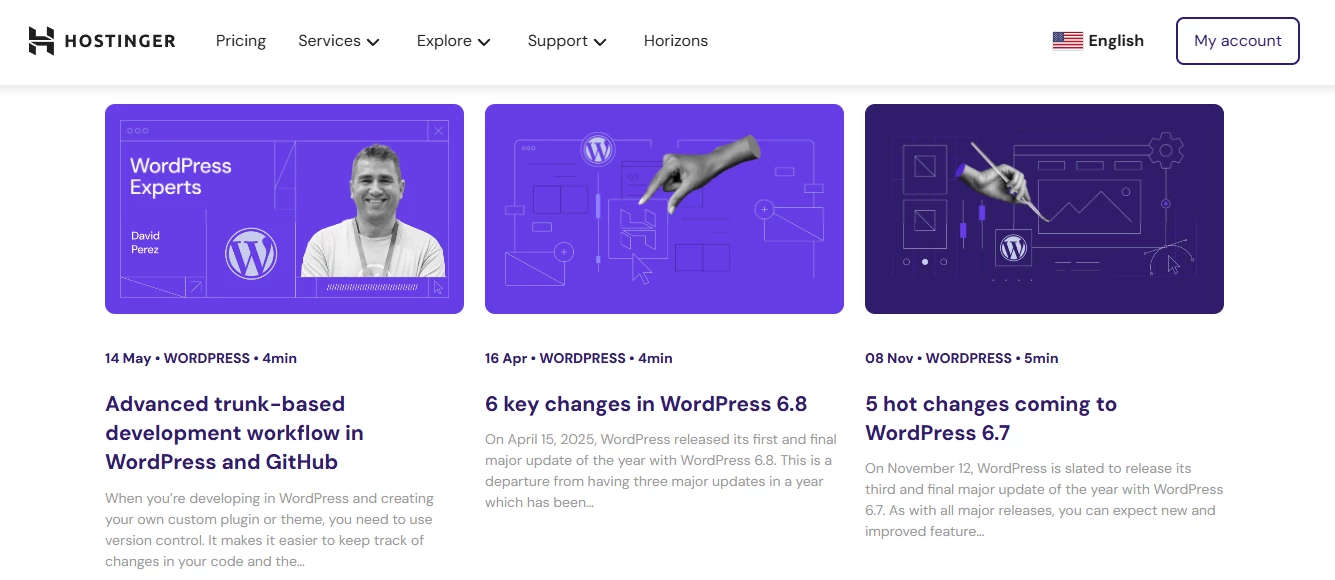
Task: Expand the Support chevron arrow
Action: pos(600,42)
